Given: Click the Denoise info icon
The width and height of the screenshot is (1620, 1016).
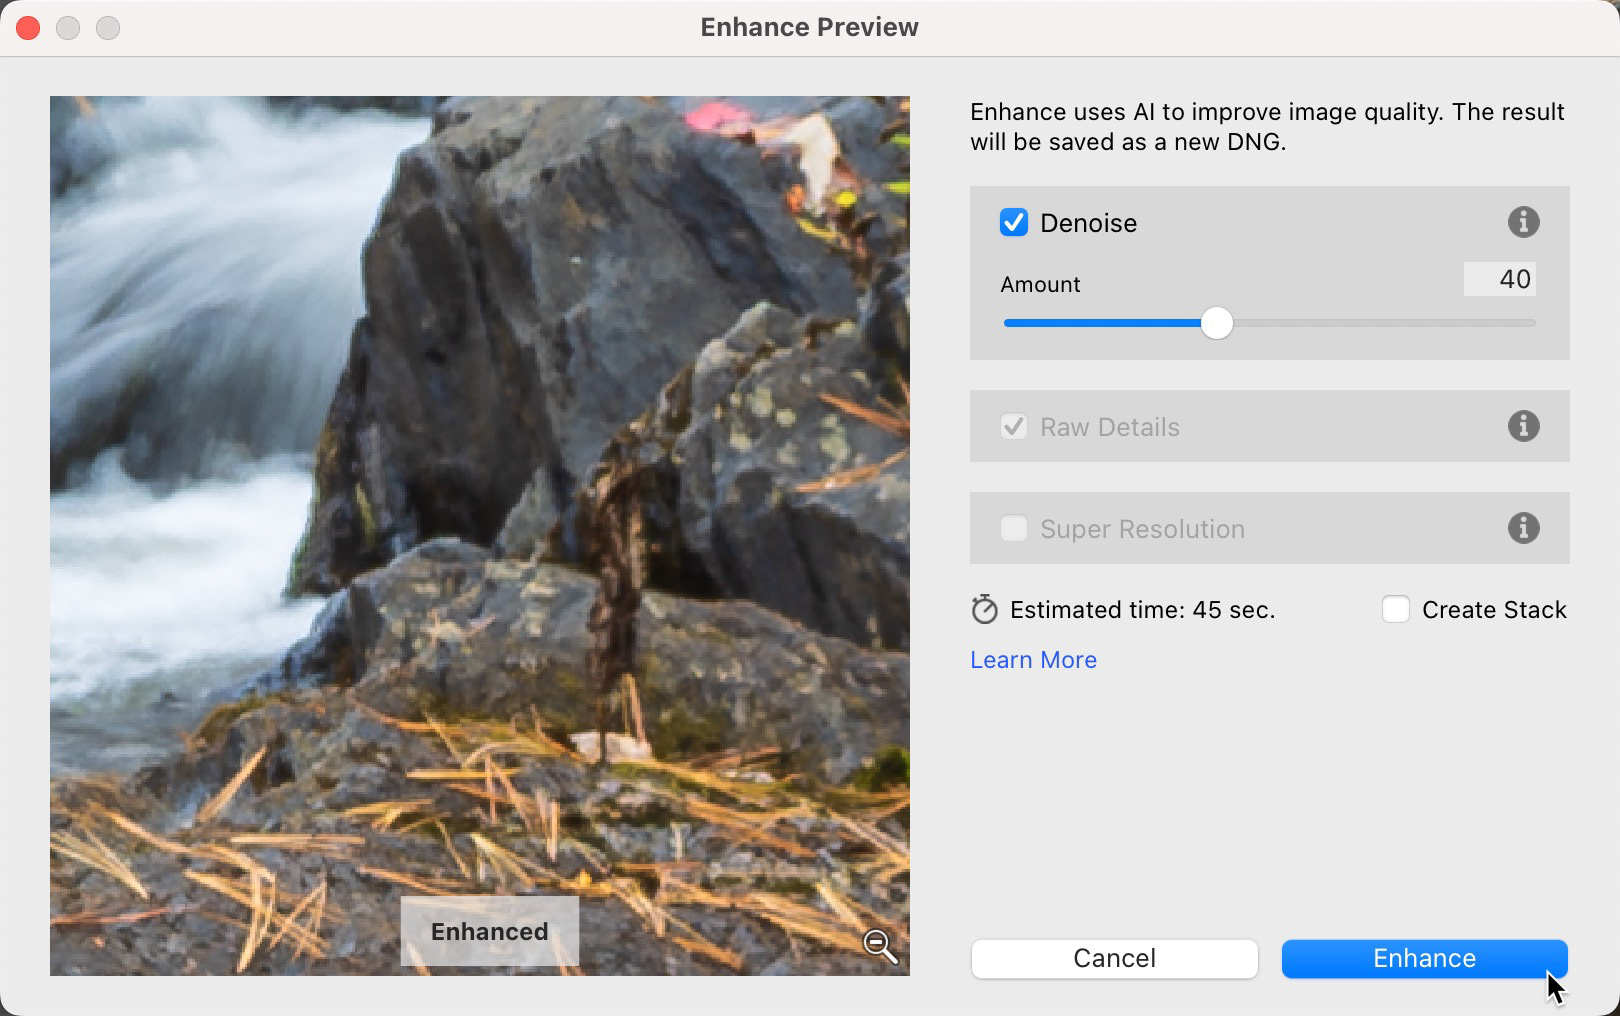Looking at the screenshot, I should (1523, 222).
